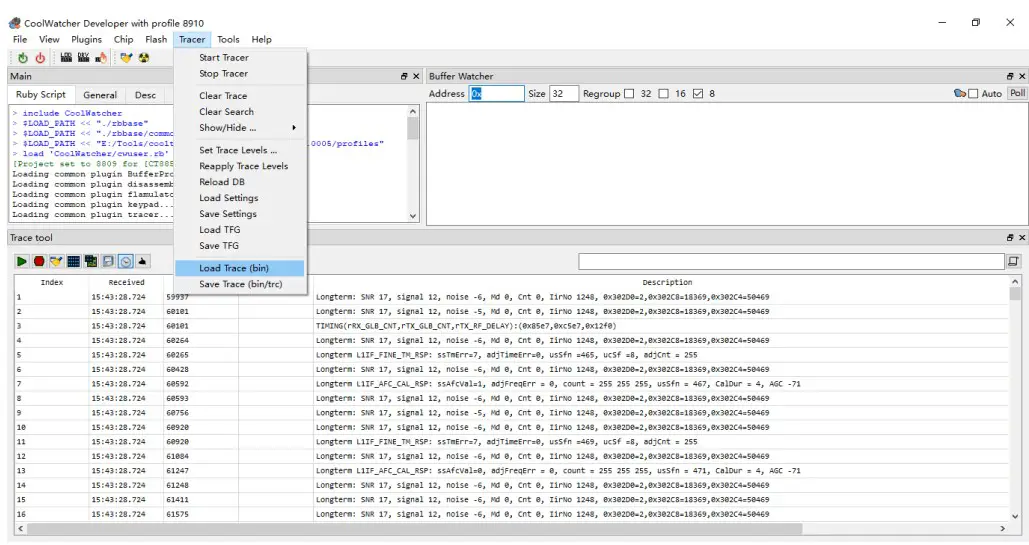Click the yellow radiation icon in toolbar
Viewport: 1029px width, 545px height.
(x=143, y=58)
